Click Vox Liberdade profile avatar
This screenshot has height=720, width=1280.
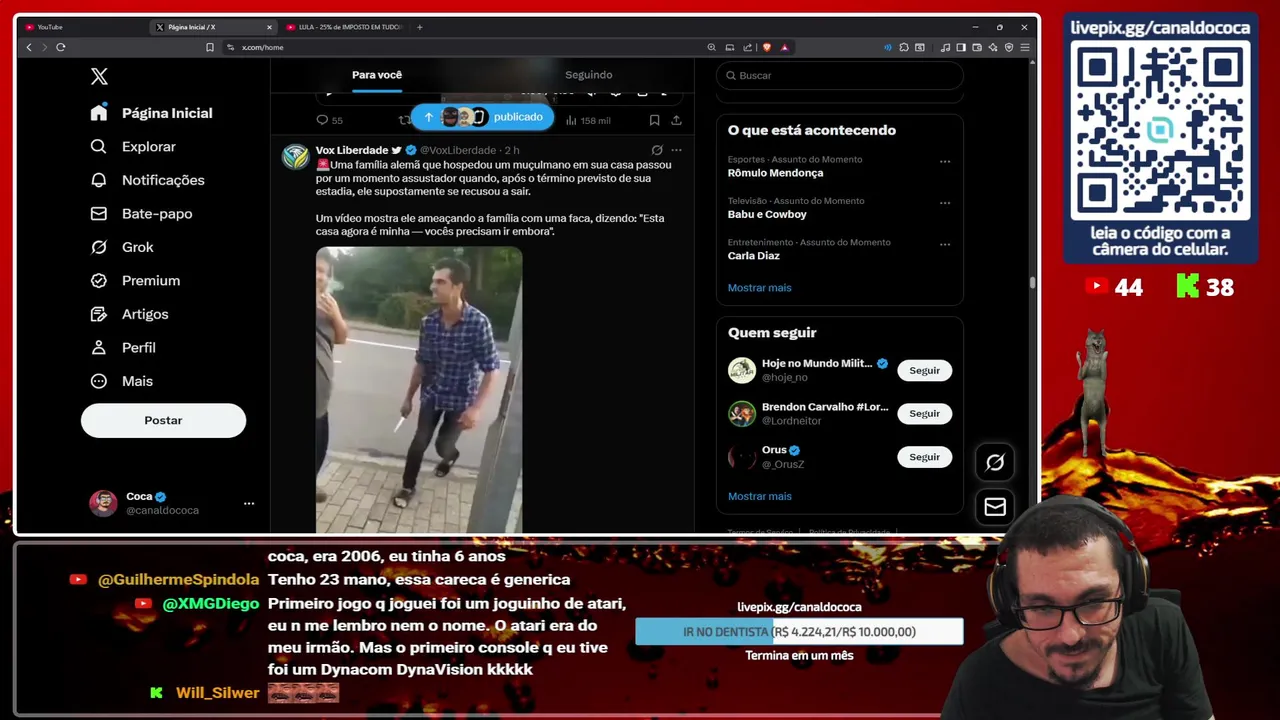[x=295, y=157]
